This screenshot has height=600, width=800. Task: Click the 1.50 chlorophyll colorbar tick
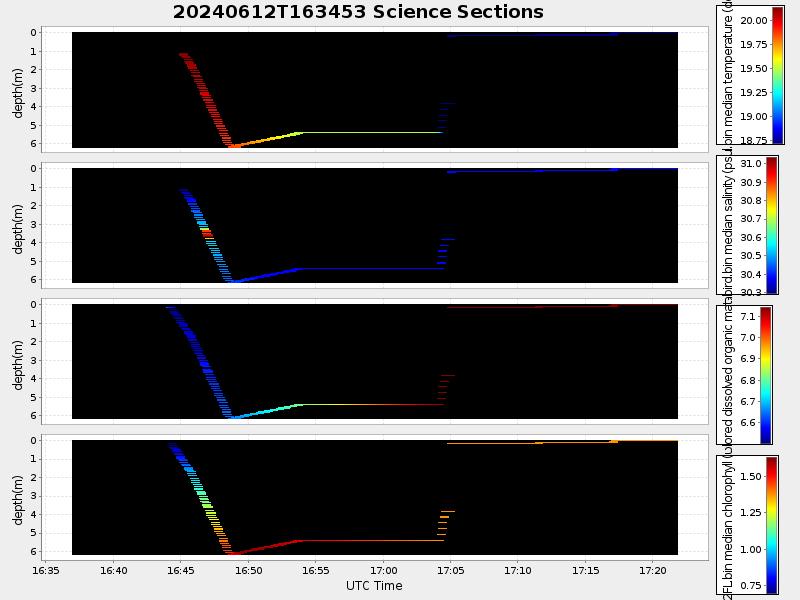pyautogui.click(x=751, y=477)
